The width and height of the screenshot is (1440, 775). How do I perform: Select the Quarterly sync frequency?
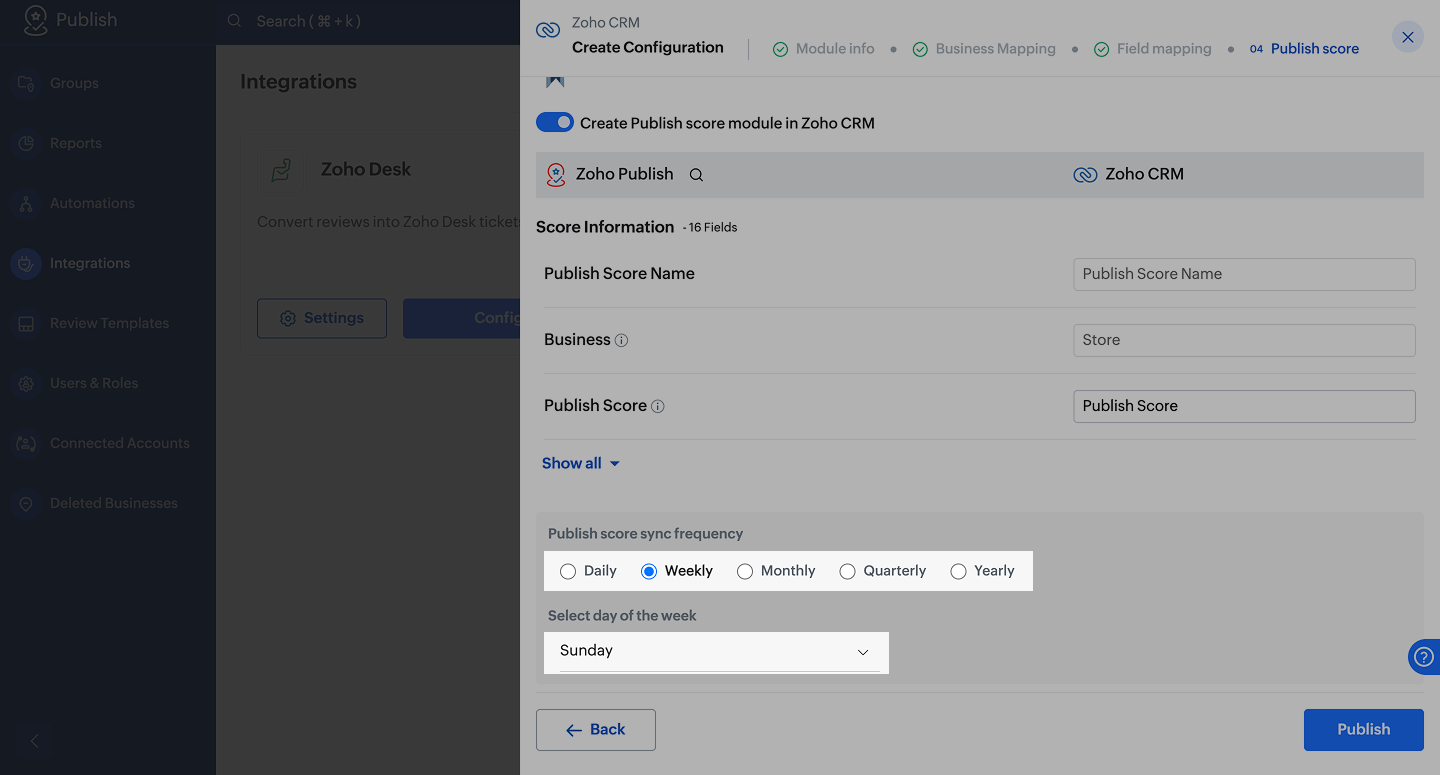pos(848,571)
